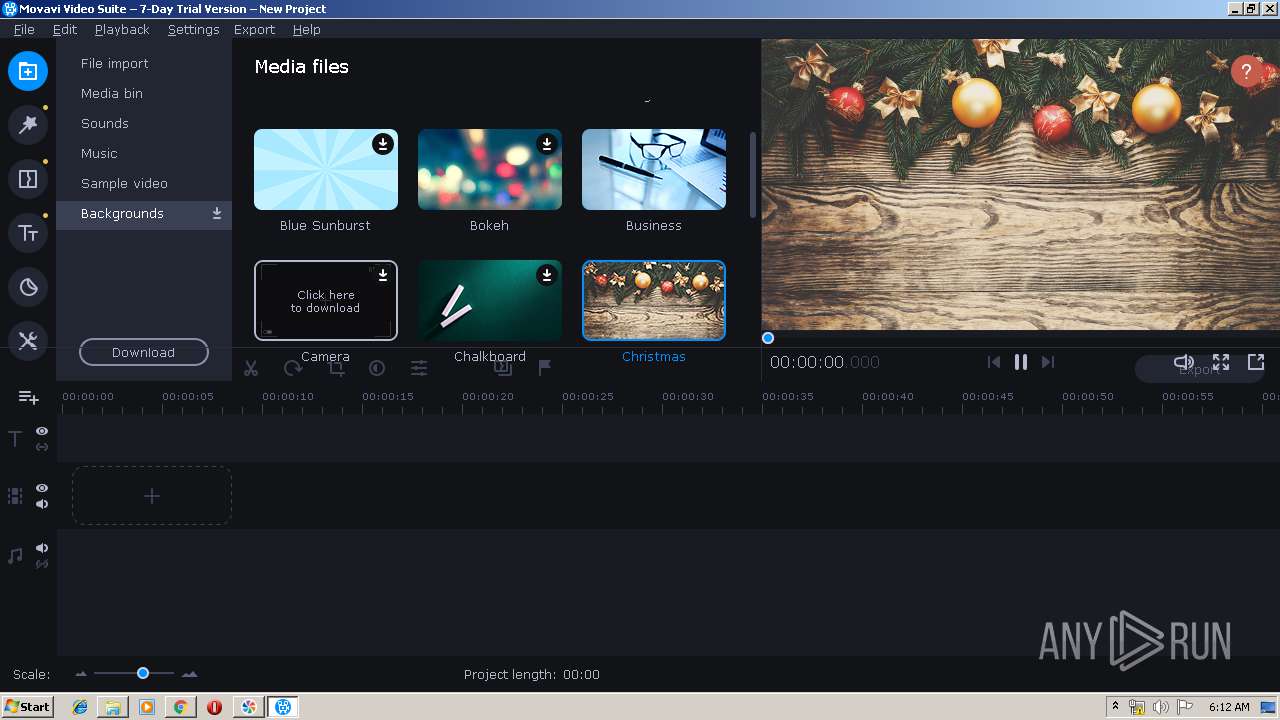Select the Christmas background thumbnail
The height and width of the screenshot is (720, 1280).
(654, 300)
